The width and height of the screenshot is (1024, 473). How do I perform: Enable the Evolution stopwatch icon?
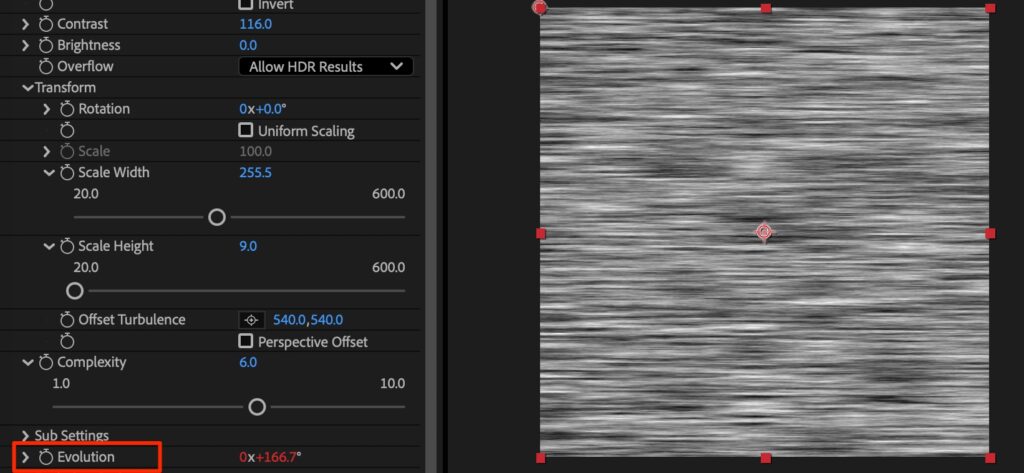(x=46, y=457)
